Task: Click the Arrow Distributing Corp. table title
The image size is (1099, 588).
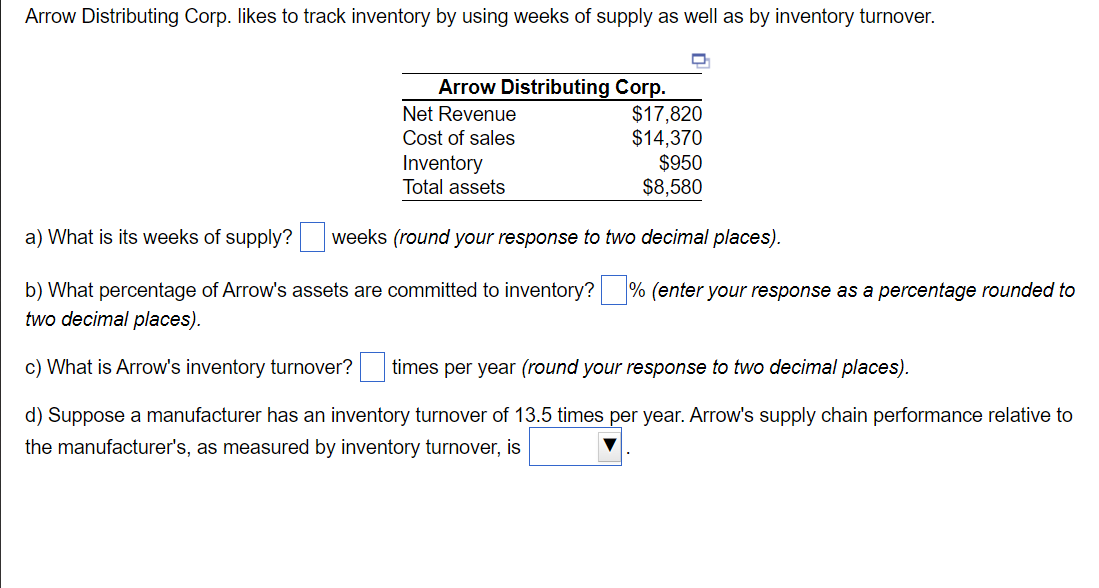Action: [x=551, y=87]
